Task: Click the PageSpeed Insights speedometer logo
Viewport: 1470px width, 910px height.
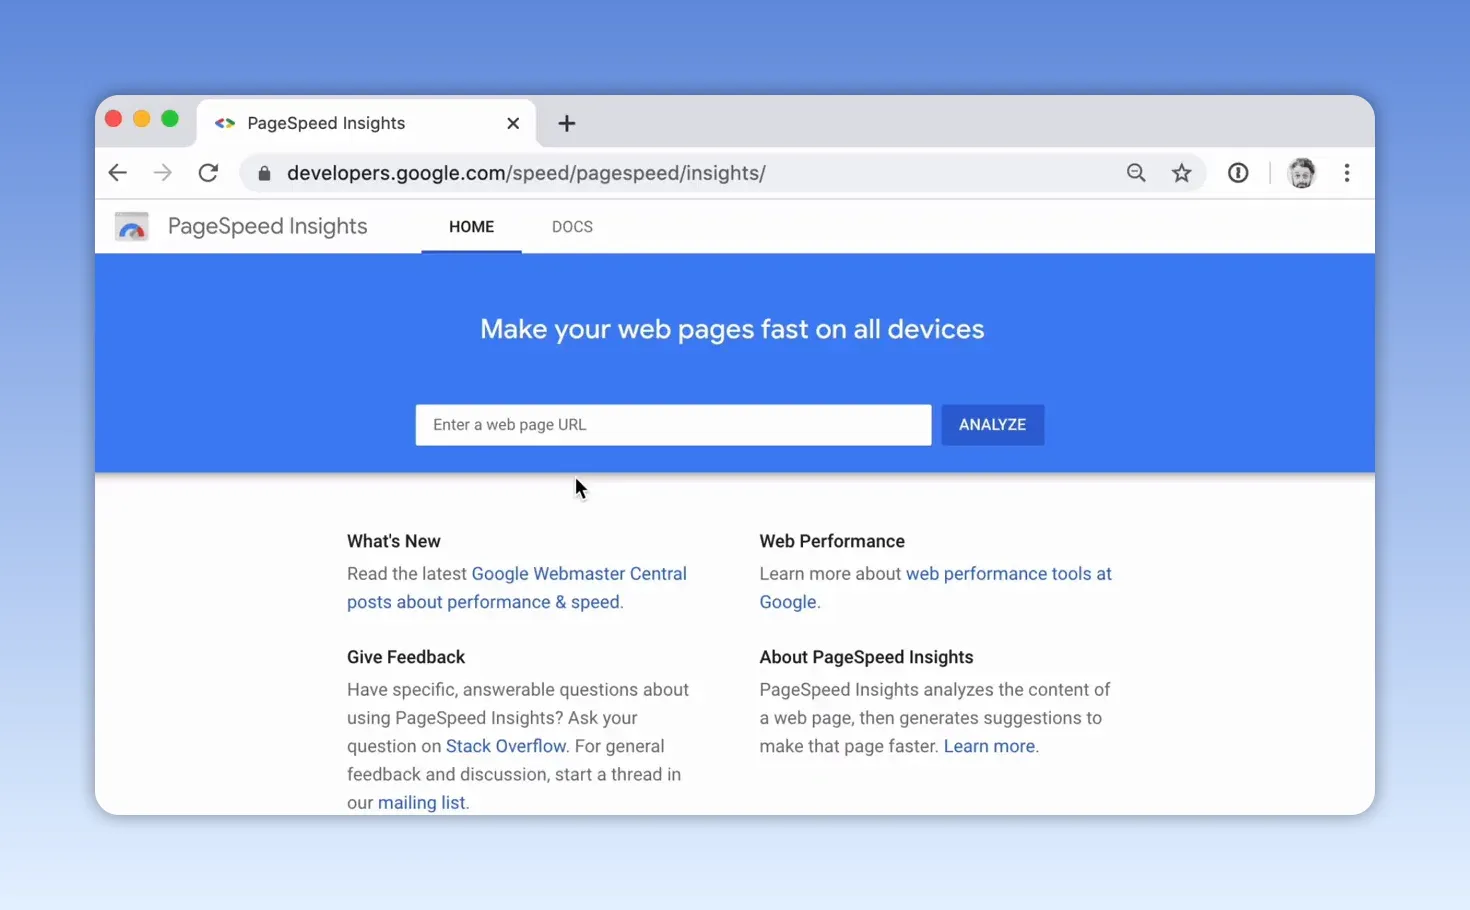Action: pyautogui.click(x=132, y=227)
